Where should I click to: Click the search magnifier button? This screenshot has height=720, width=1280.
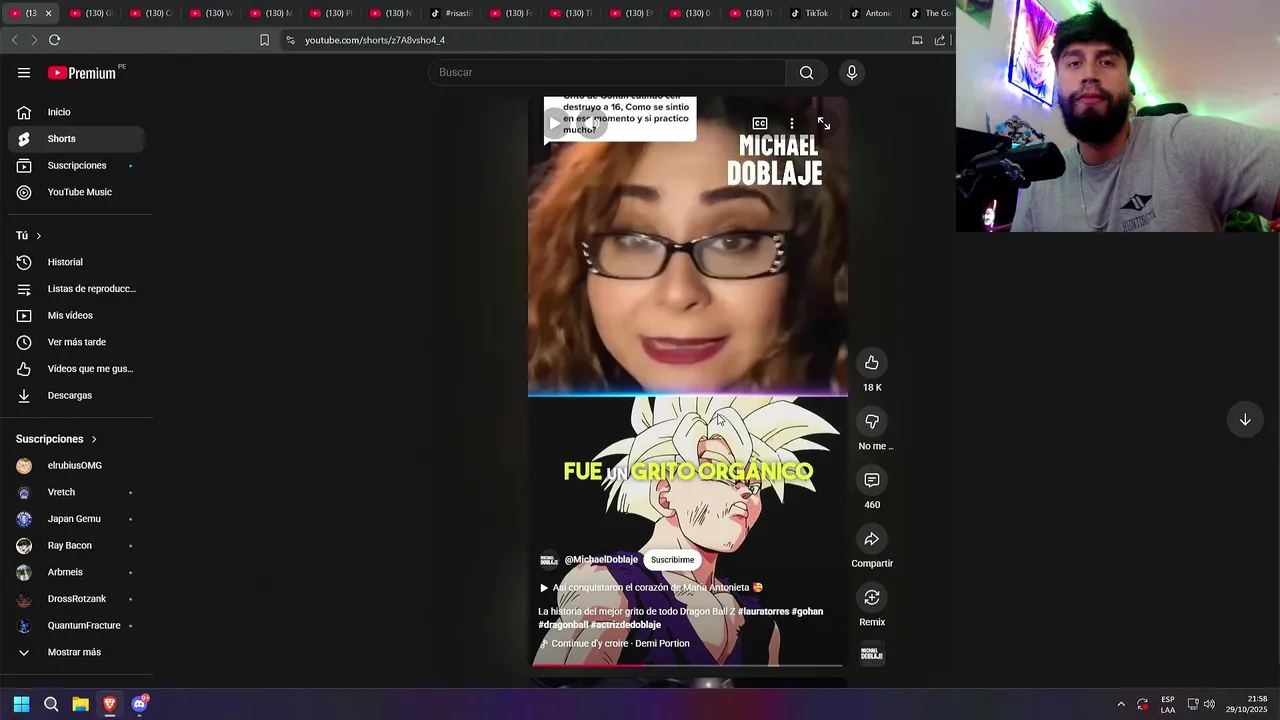point(806,73)
